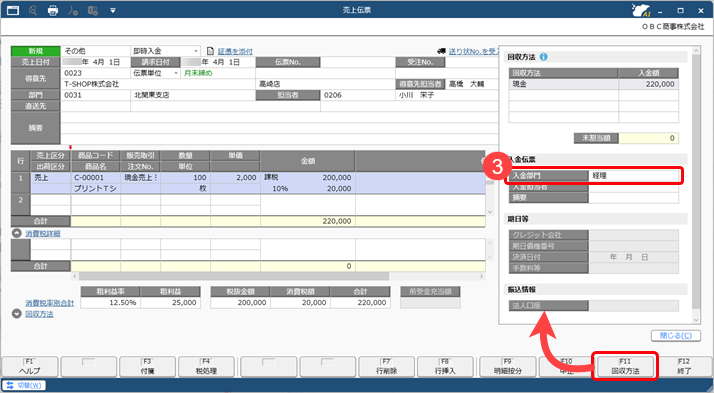Image resolution: width=714 pixels, height=393 pixels.
Task: Expand the 回収方法 section chevron at bottom
Action: tap(17, 314)
